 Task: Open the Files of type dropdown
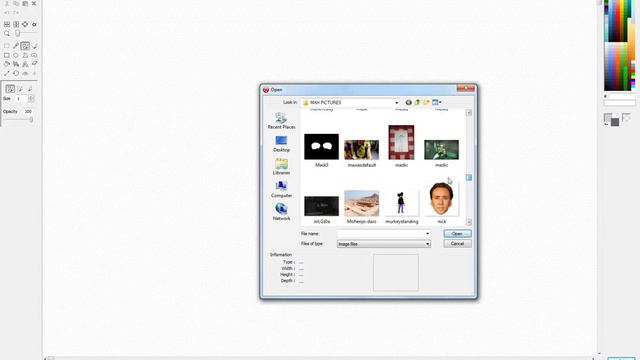[384, 244]
